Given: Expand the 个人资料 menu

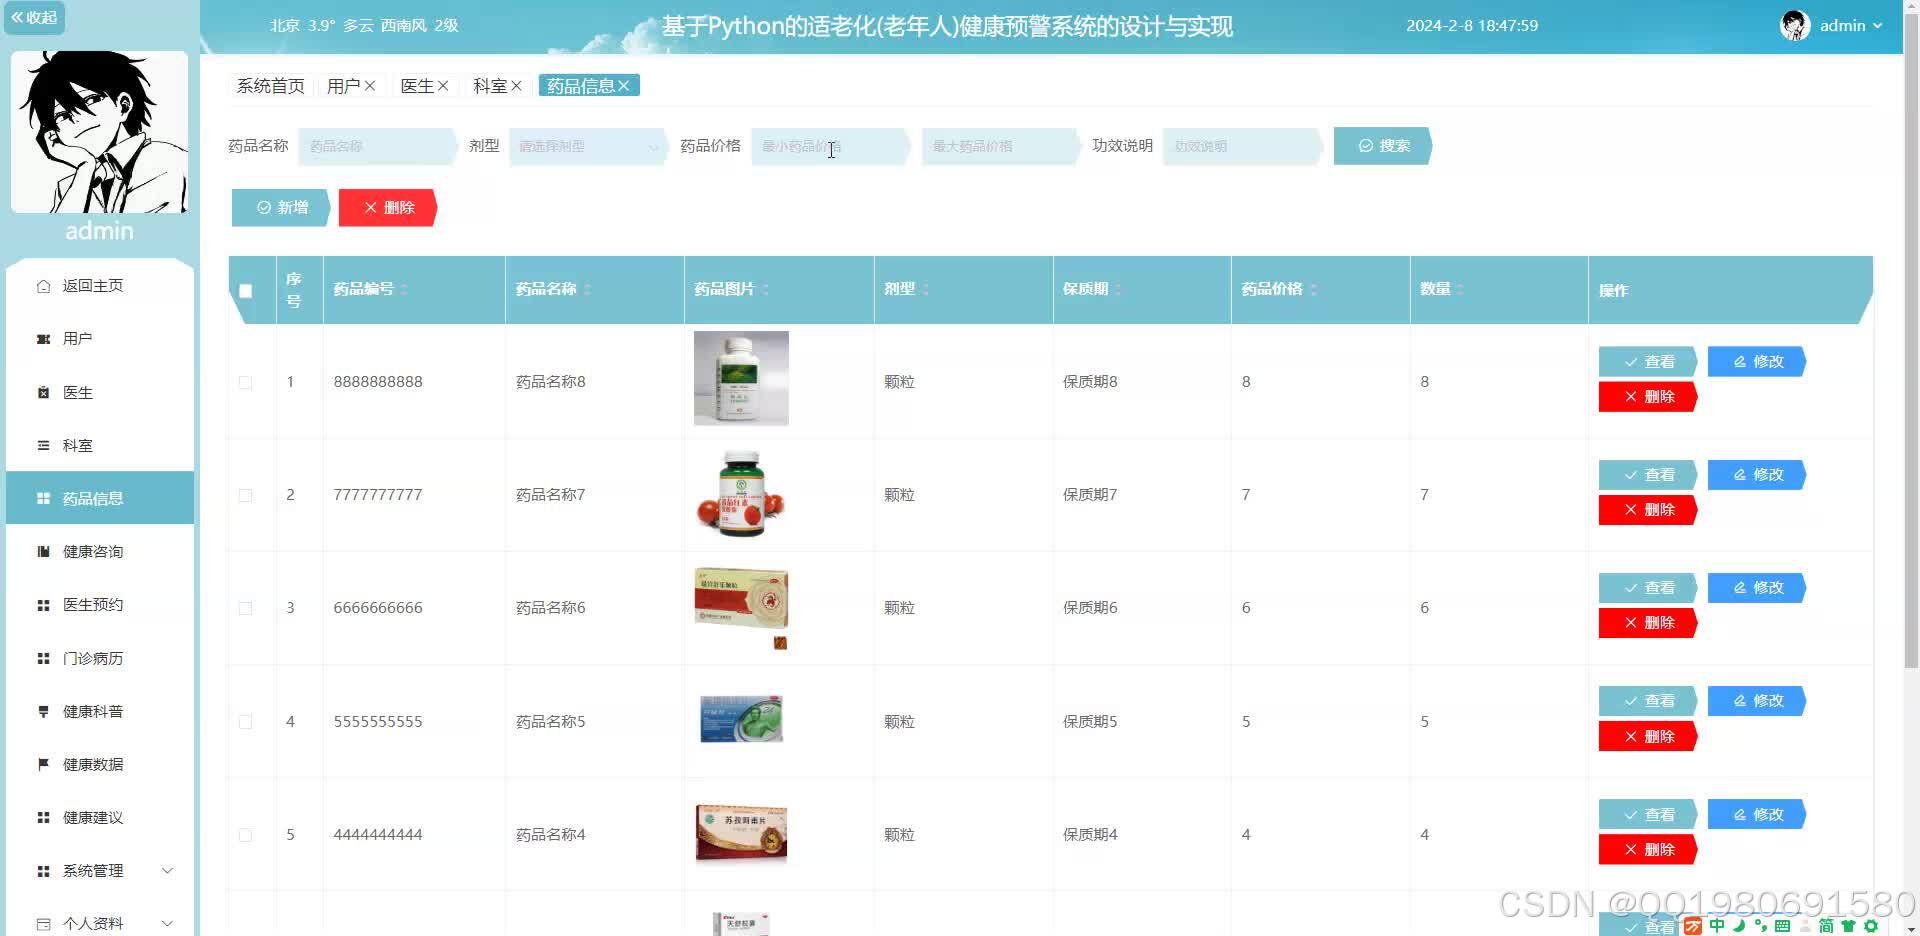Looking at the screenshot, I should pos(95,922).
